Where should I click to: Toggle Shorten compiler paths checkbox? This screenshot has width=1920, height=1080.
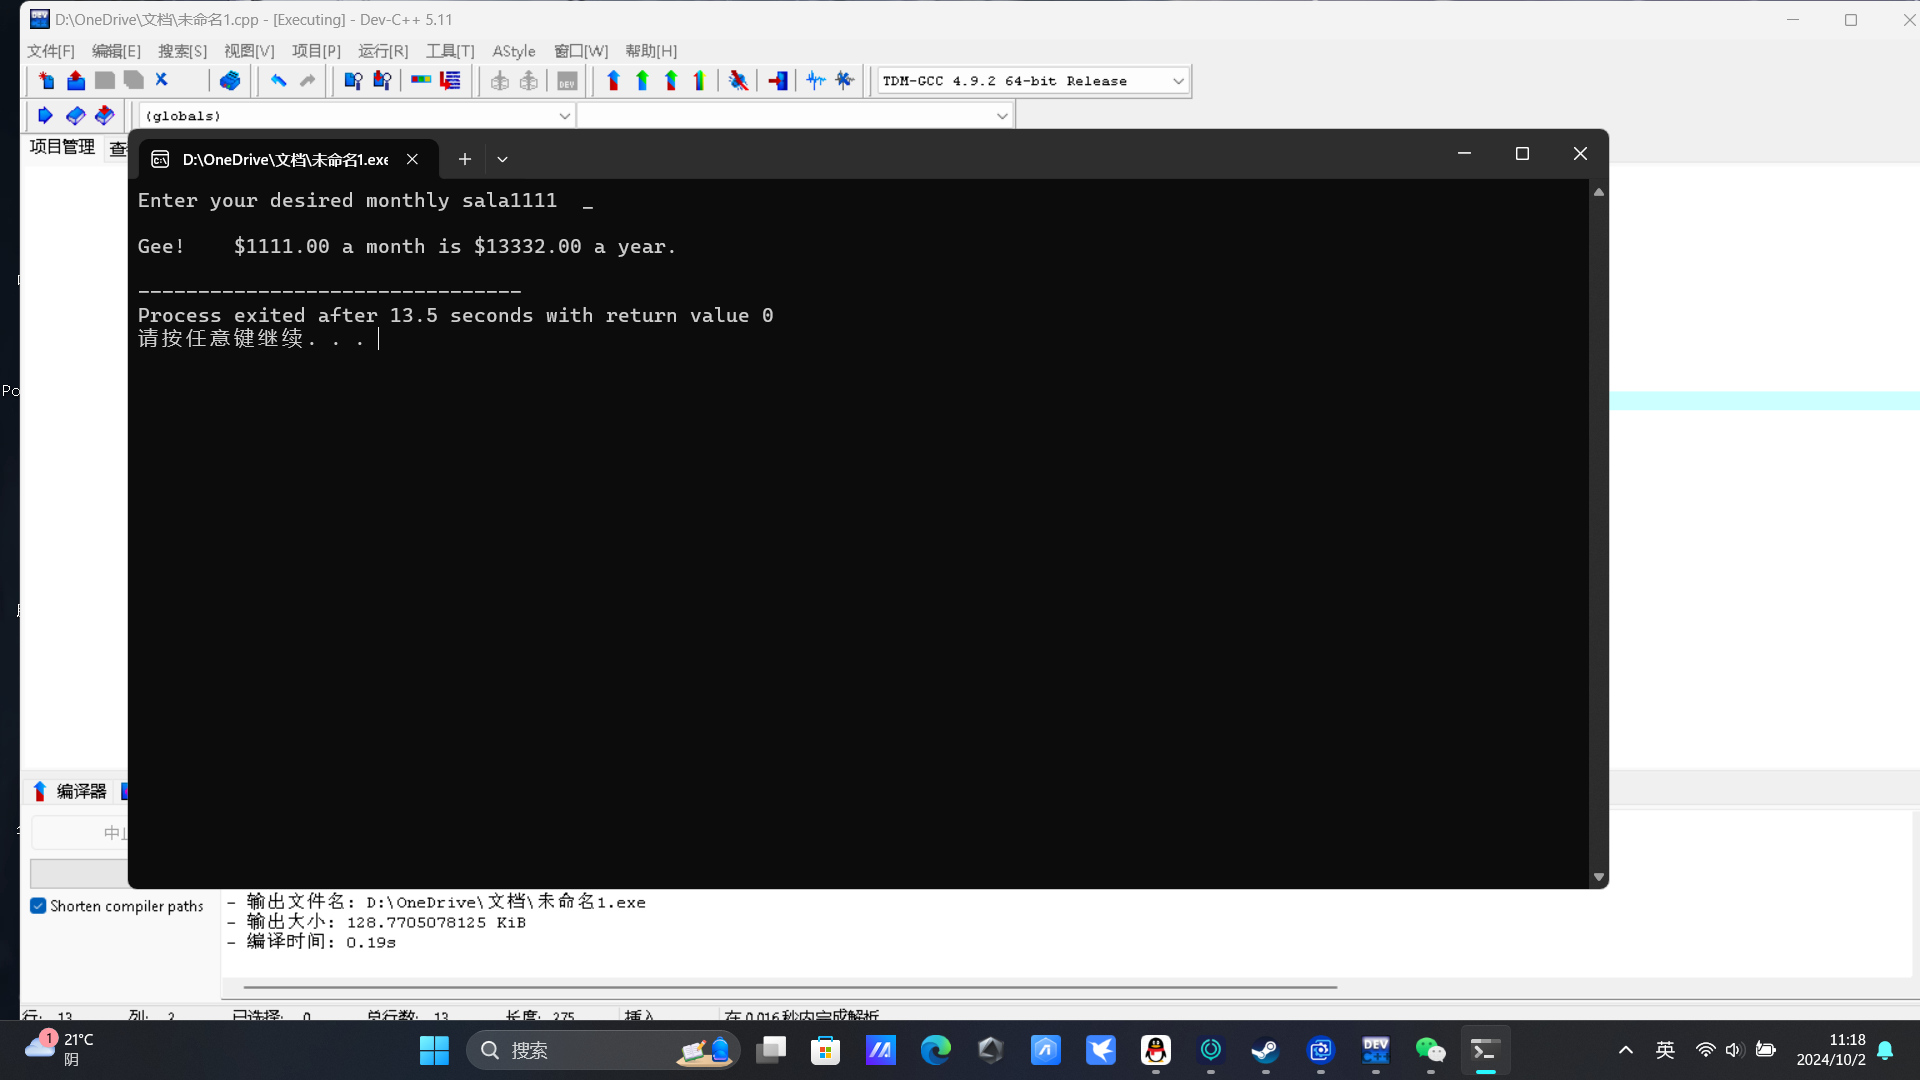[38, 906]
